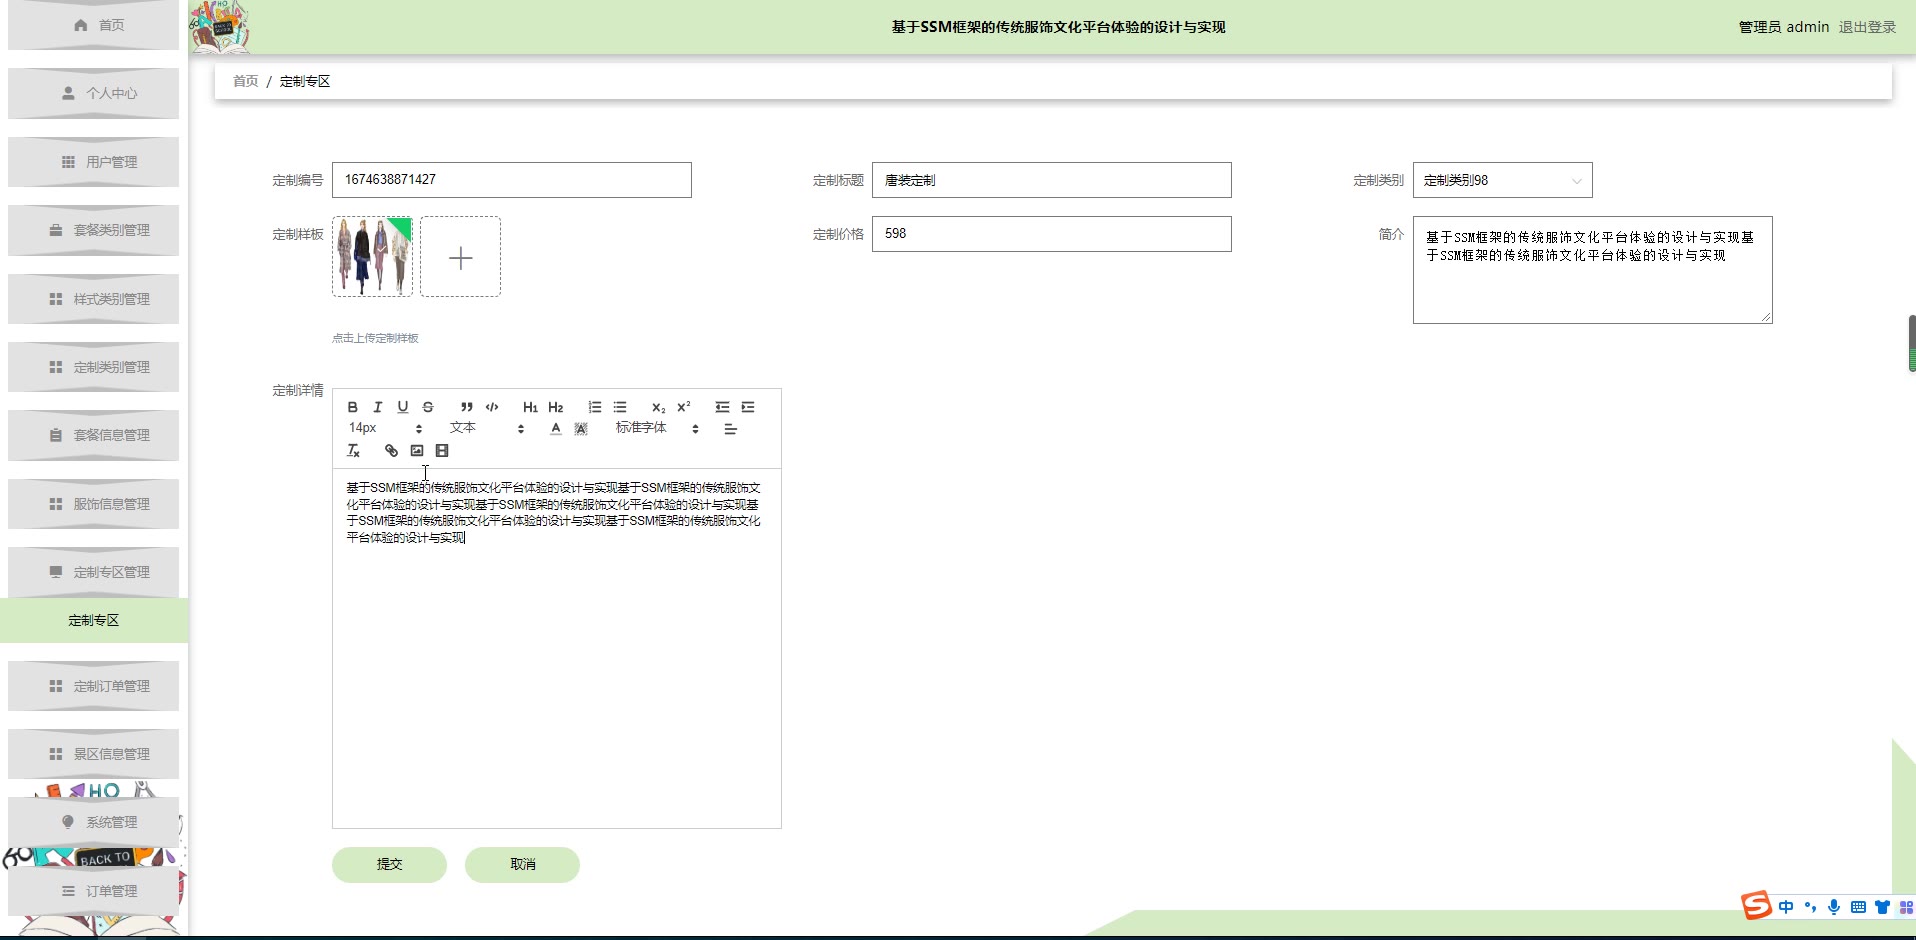Open 样式类别管理 in the sidebar
This screenshot has height=940, width=1916.
(93, 299)
